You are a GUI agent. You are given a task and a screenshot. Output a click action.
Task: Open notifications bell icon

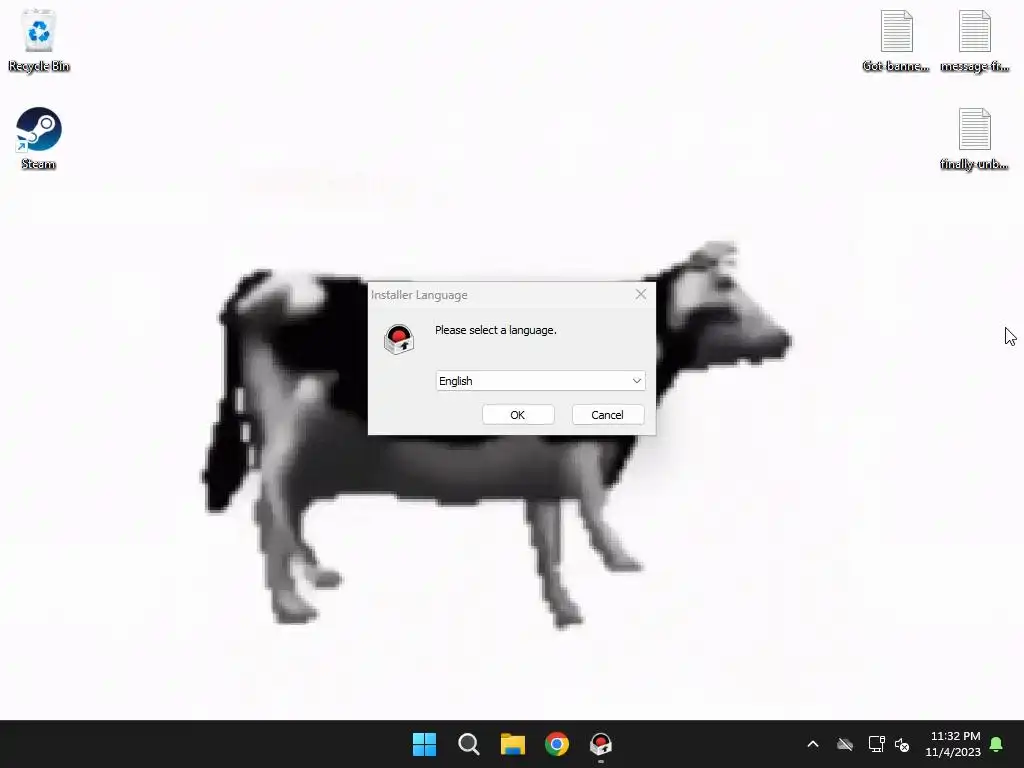click(x=996, y=744)
